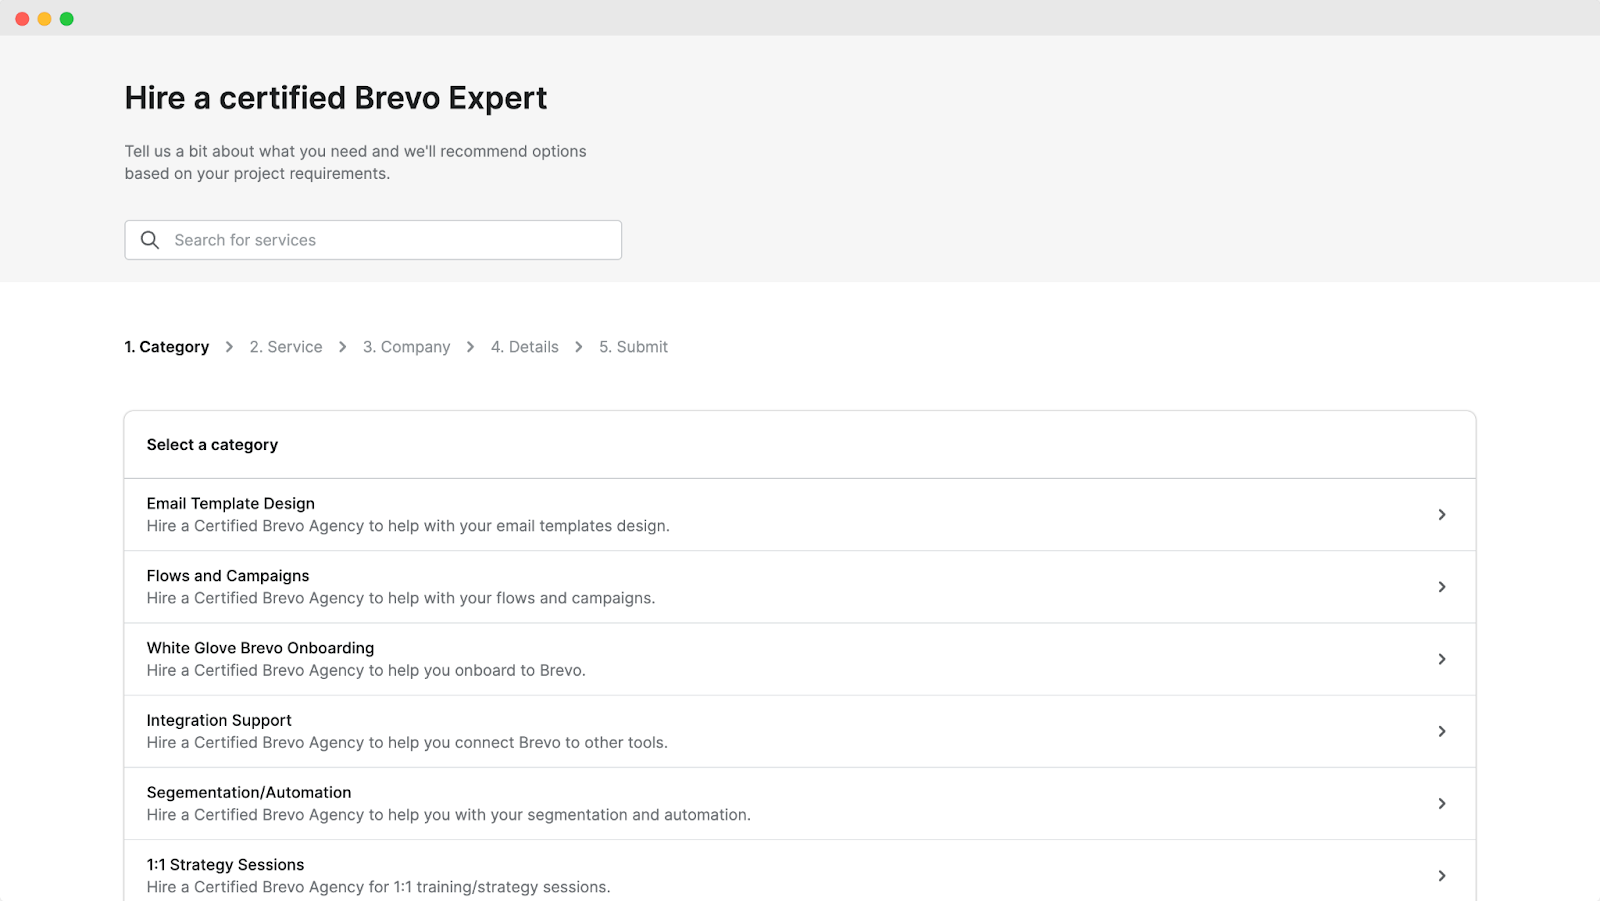Expand chevron on Segementation/Automation row
The image size is (1600, 901).
pyautogui.click(x=1442, y=804)
